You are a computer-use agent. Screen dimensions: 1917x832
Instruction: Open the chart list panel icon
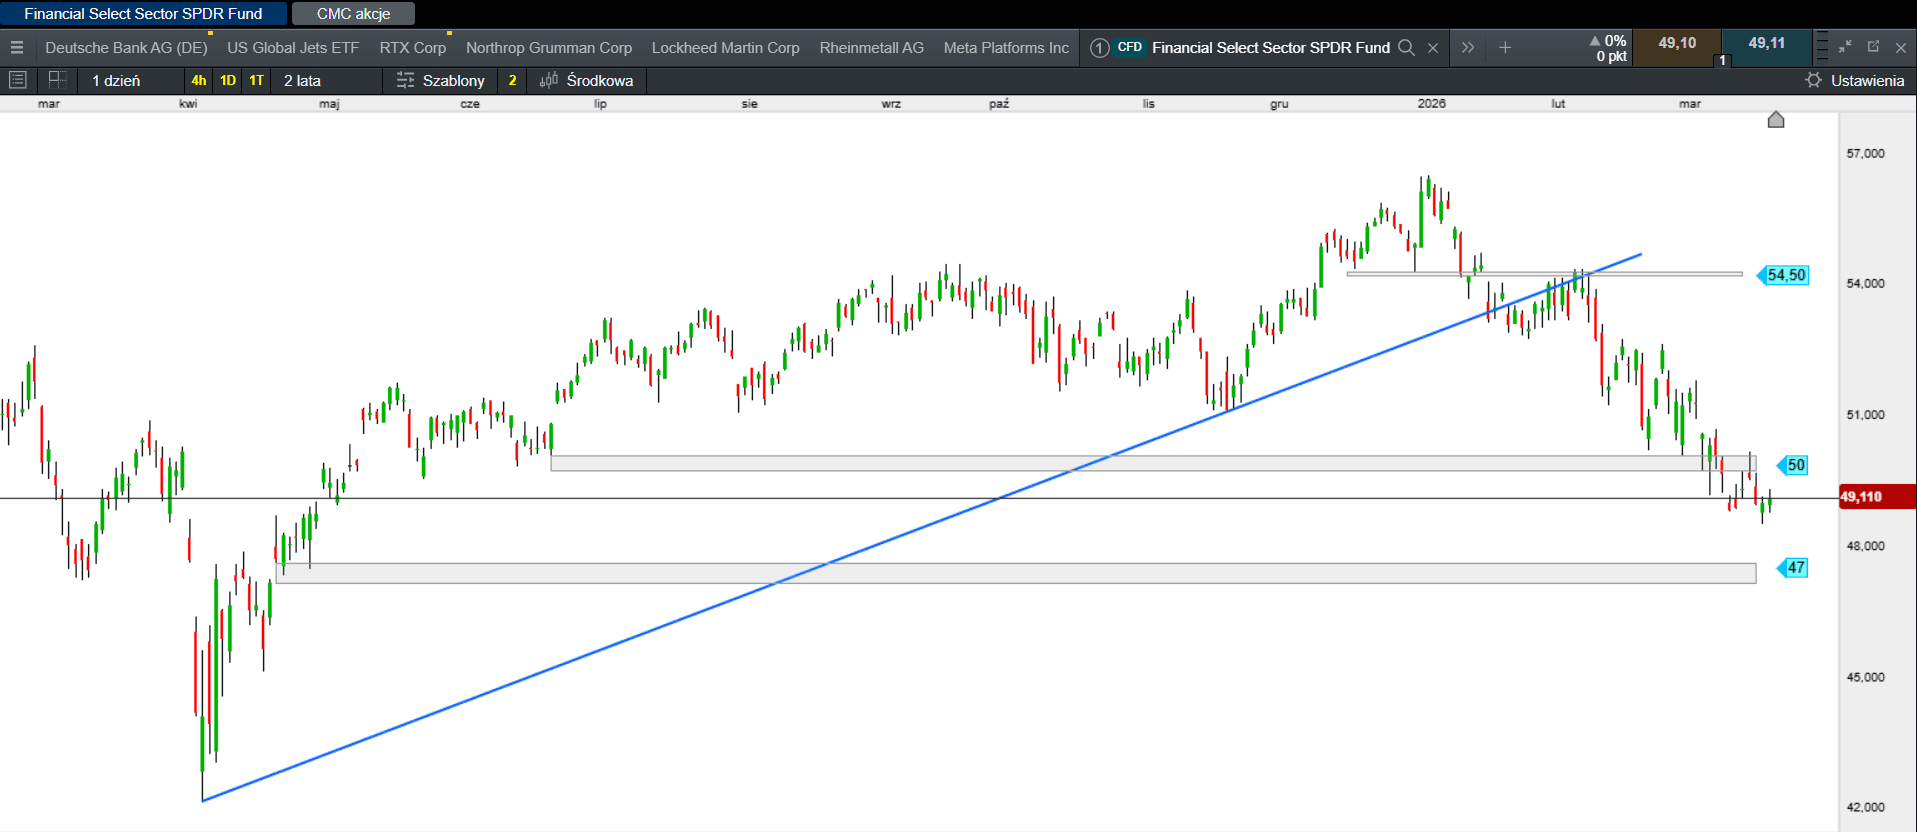pyautogui.click(x=17, y=80)
